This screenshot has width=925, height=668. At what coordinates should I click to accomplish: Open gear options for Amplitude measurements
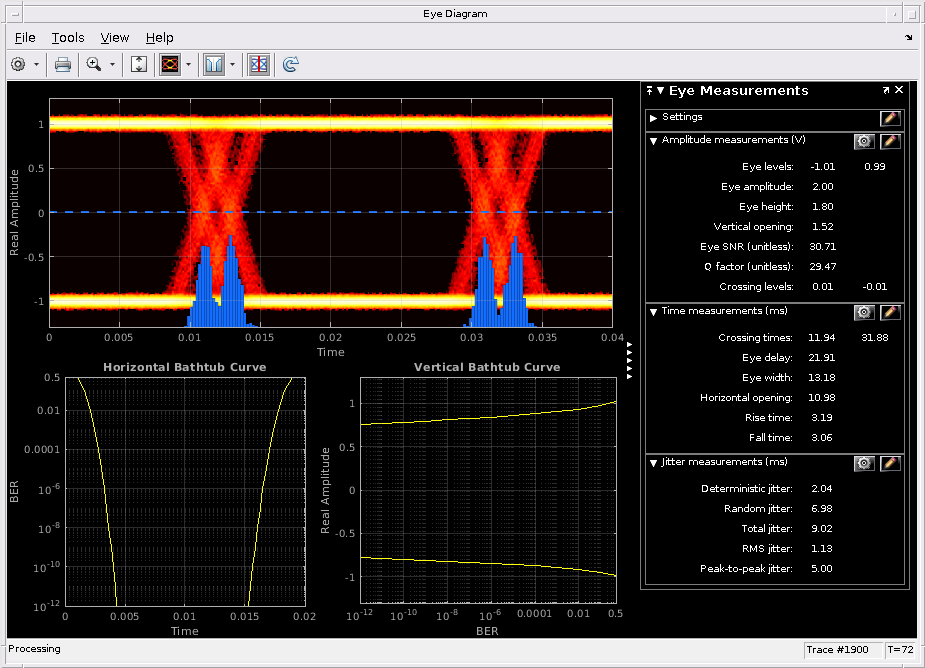(x=864, y=141)
